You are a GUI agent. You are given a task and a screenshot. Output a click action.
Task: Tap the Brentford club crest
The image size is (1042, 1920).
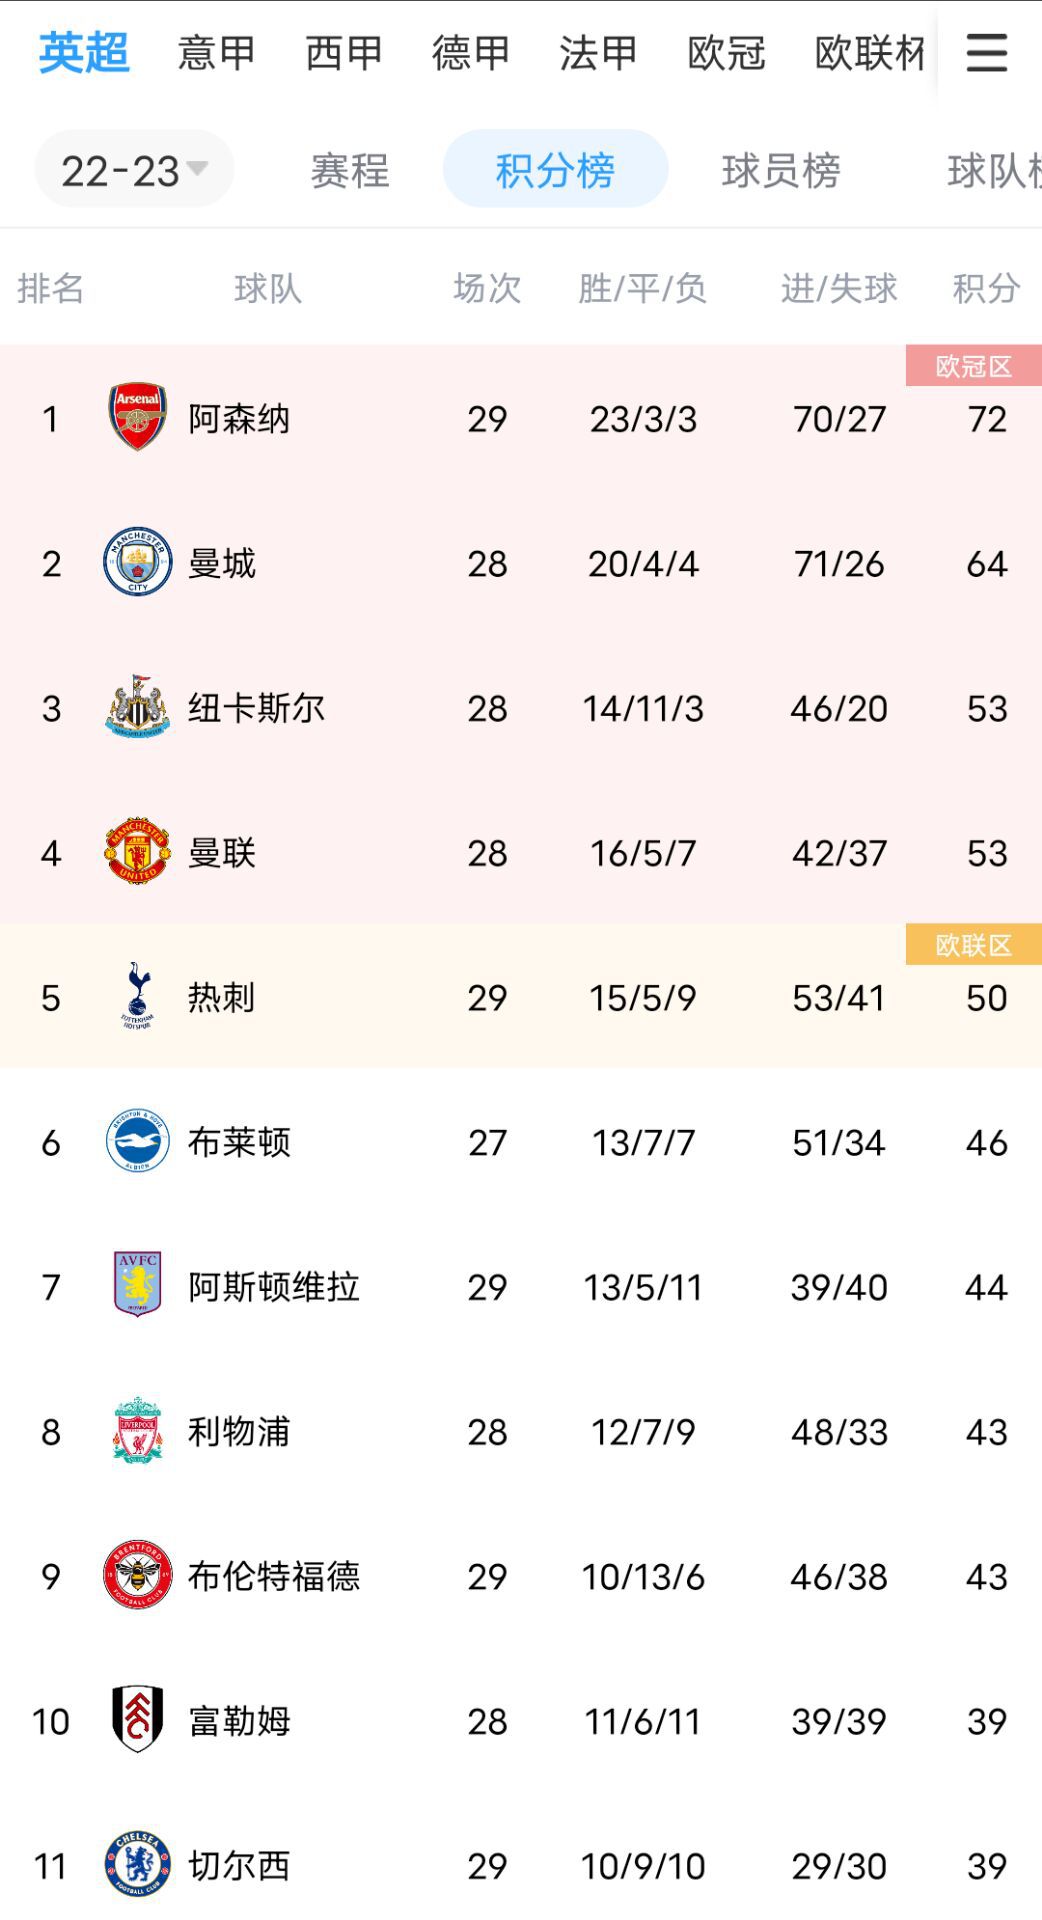(x=137, y=1575)
